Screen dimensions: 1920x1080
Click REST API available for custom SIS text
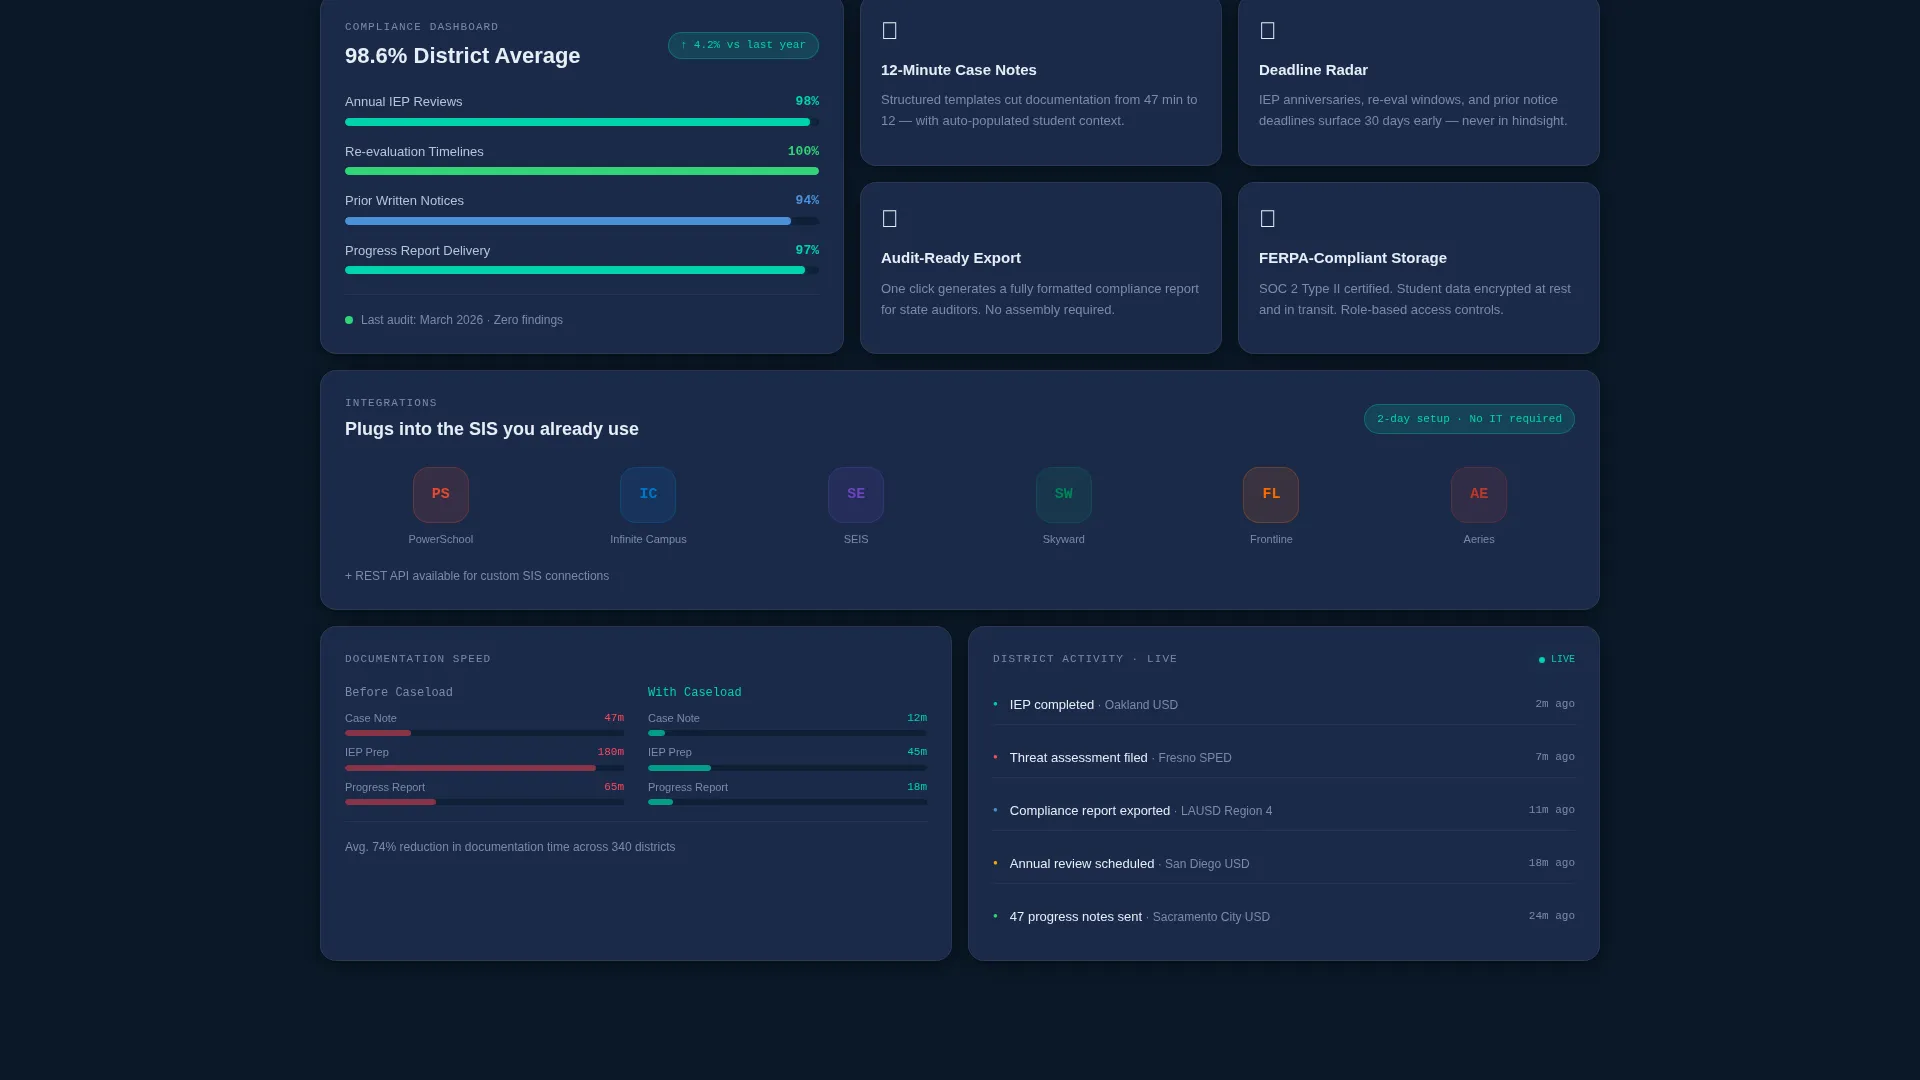(x=477, y=576)
